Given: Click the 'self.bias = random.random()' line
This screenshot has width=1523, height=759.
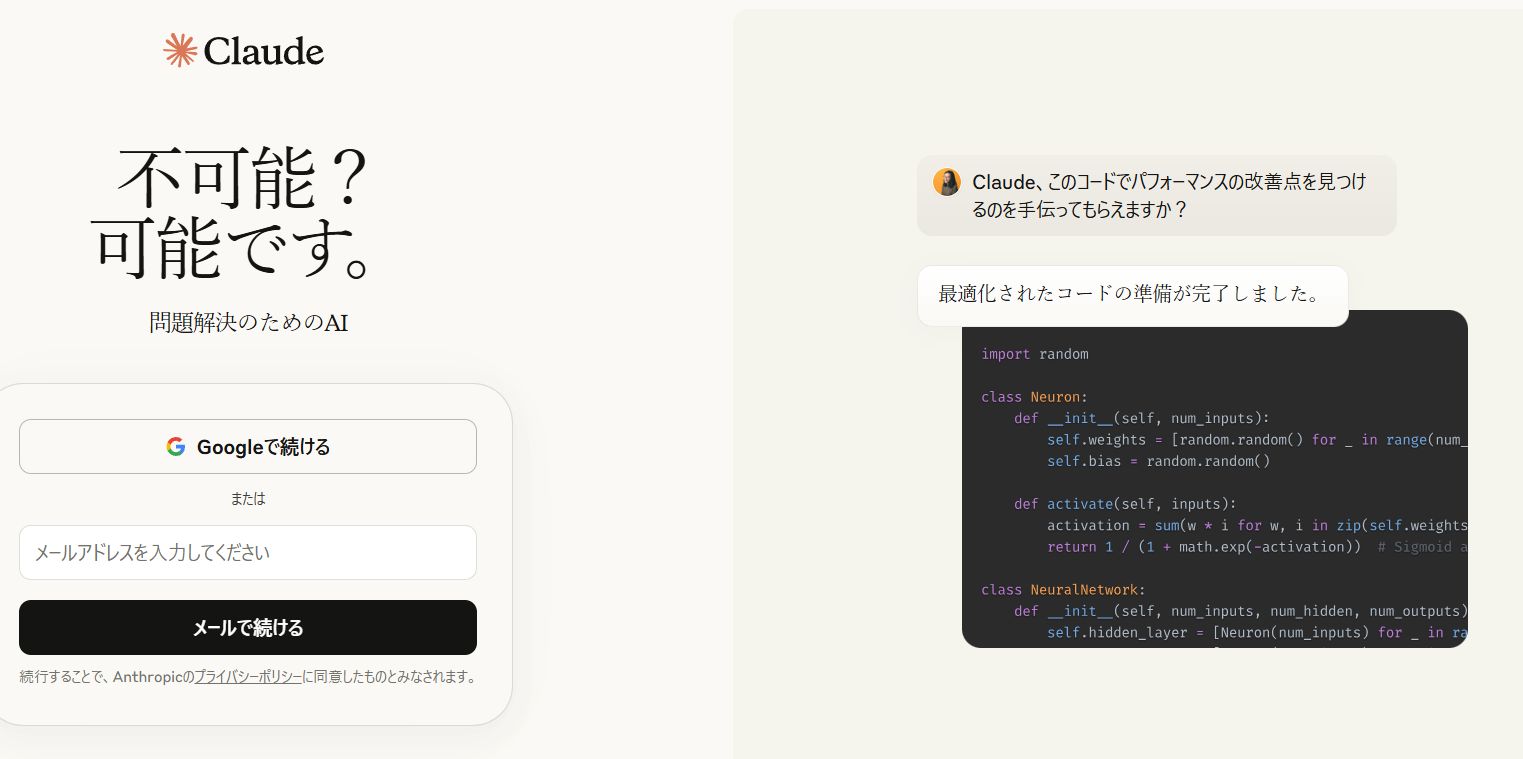Looking at the screenshot, I should pos(1158,461).
